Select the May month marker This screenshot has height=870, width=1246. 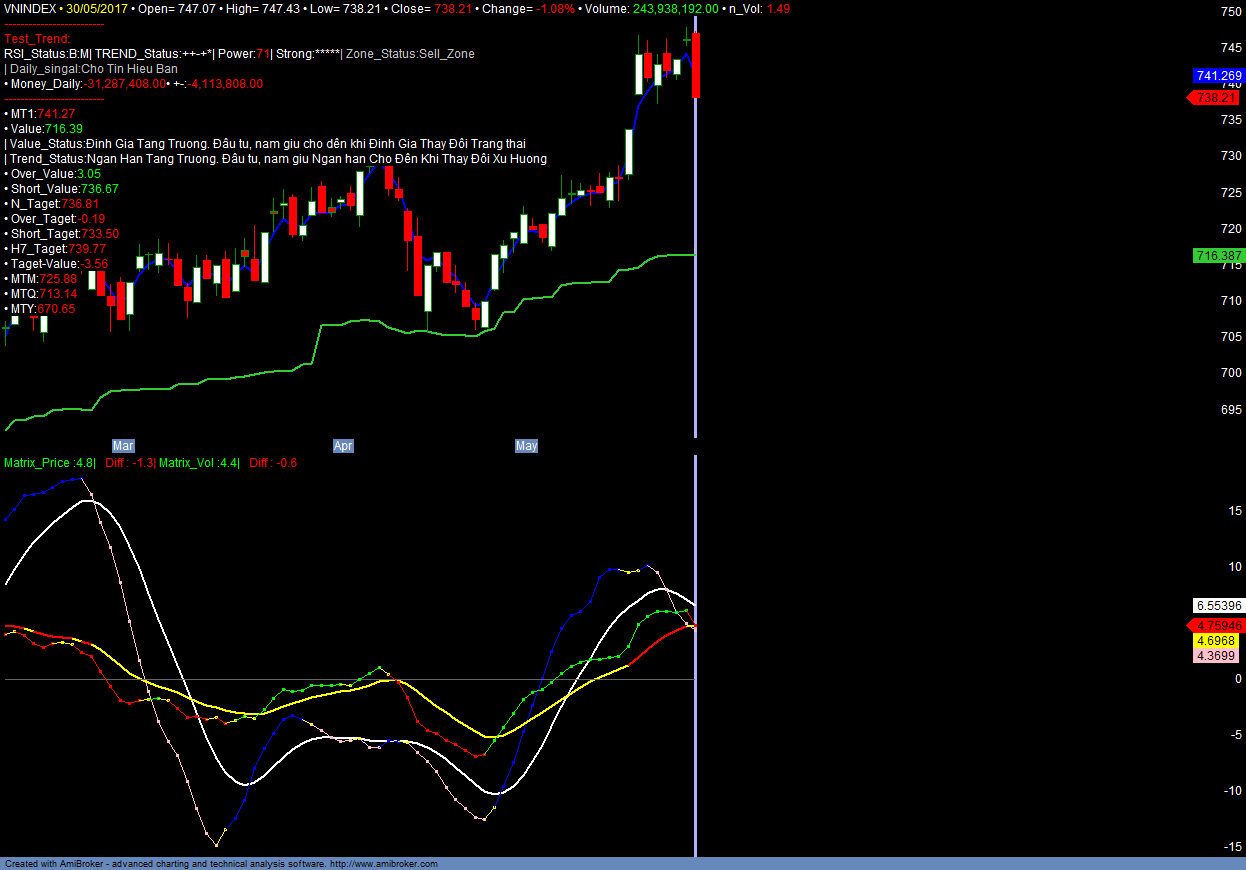click(x=526, y=446)
